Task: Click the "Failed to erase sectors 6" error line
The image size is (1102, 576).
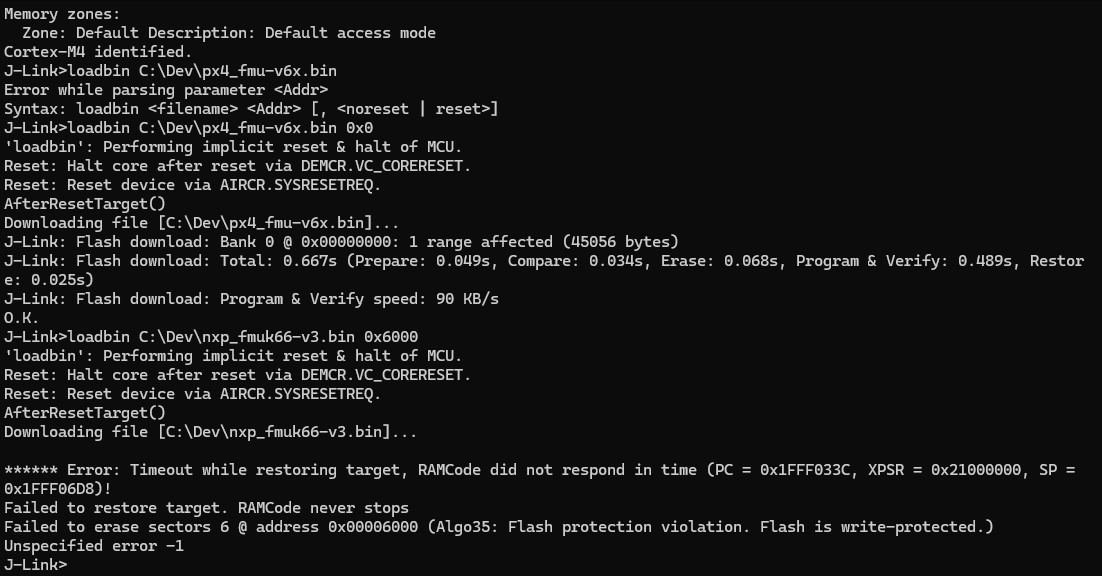Action: (x=497, y=527)
